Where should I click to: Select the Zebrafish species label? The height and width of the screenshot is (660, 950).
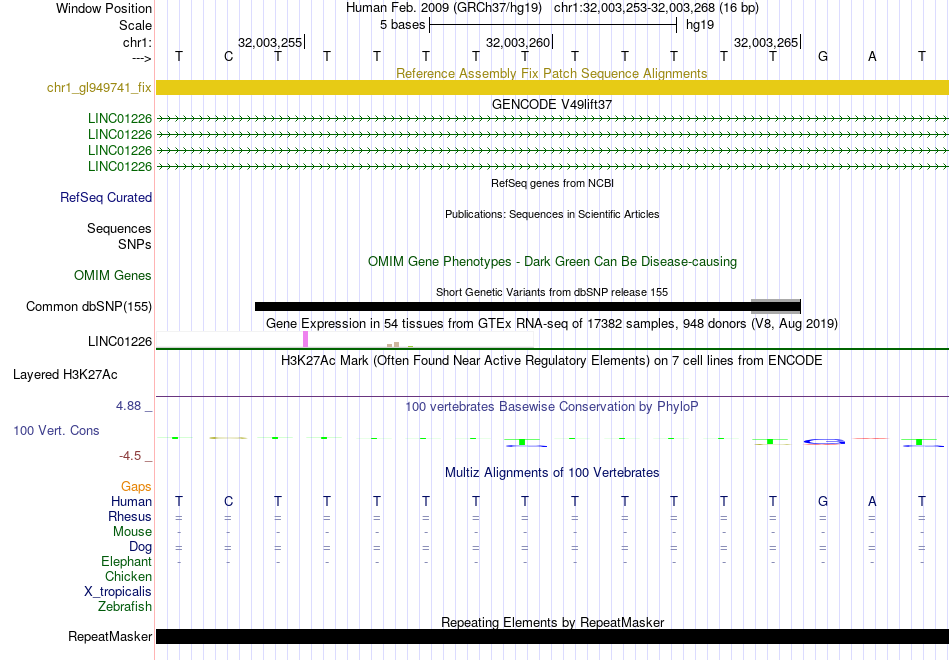pyautogui.click(x=125, y=607)
